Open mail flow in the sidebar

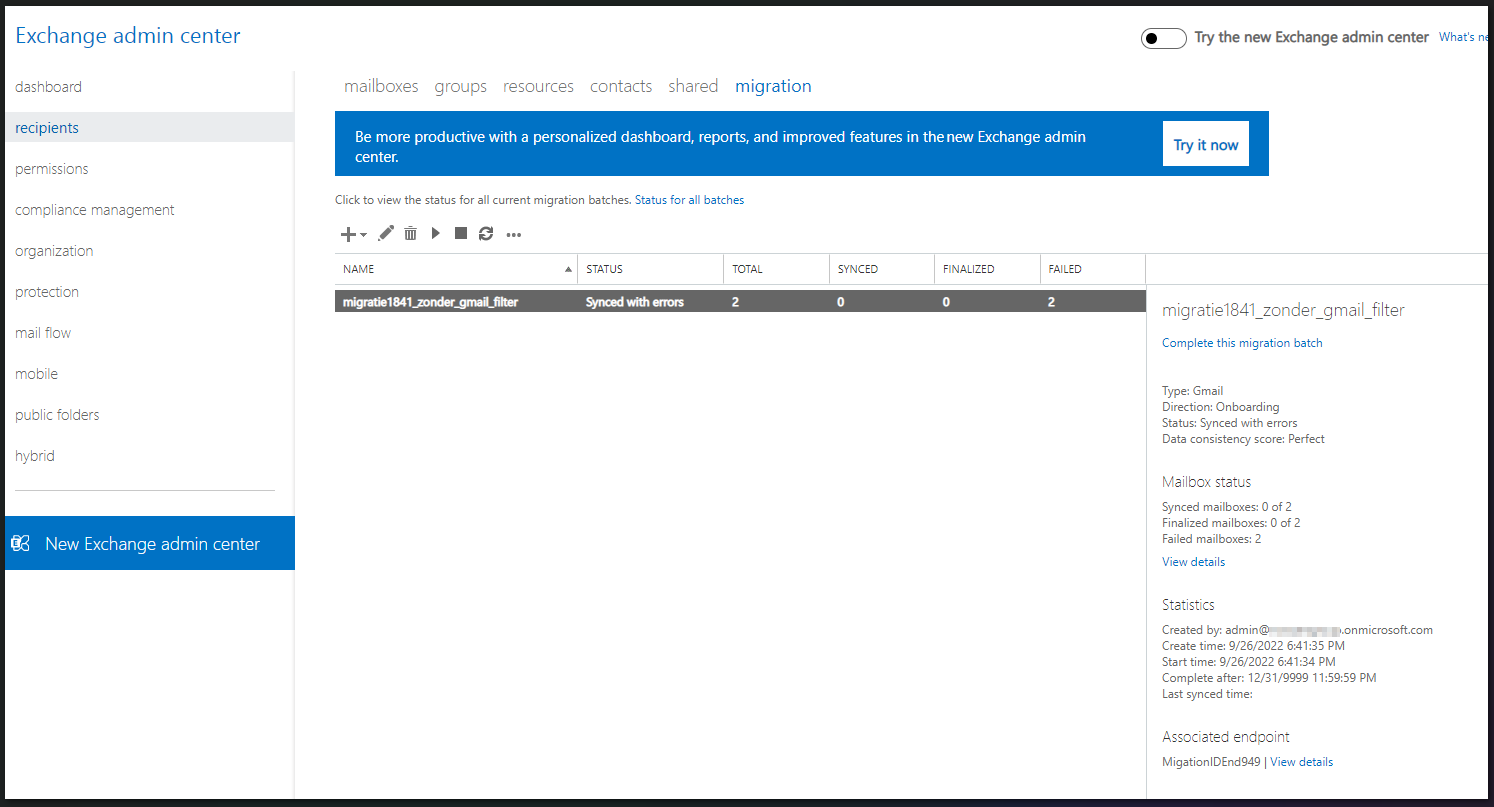tap(43, 333)
